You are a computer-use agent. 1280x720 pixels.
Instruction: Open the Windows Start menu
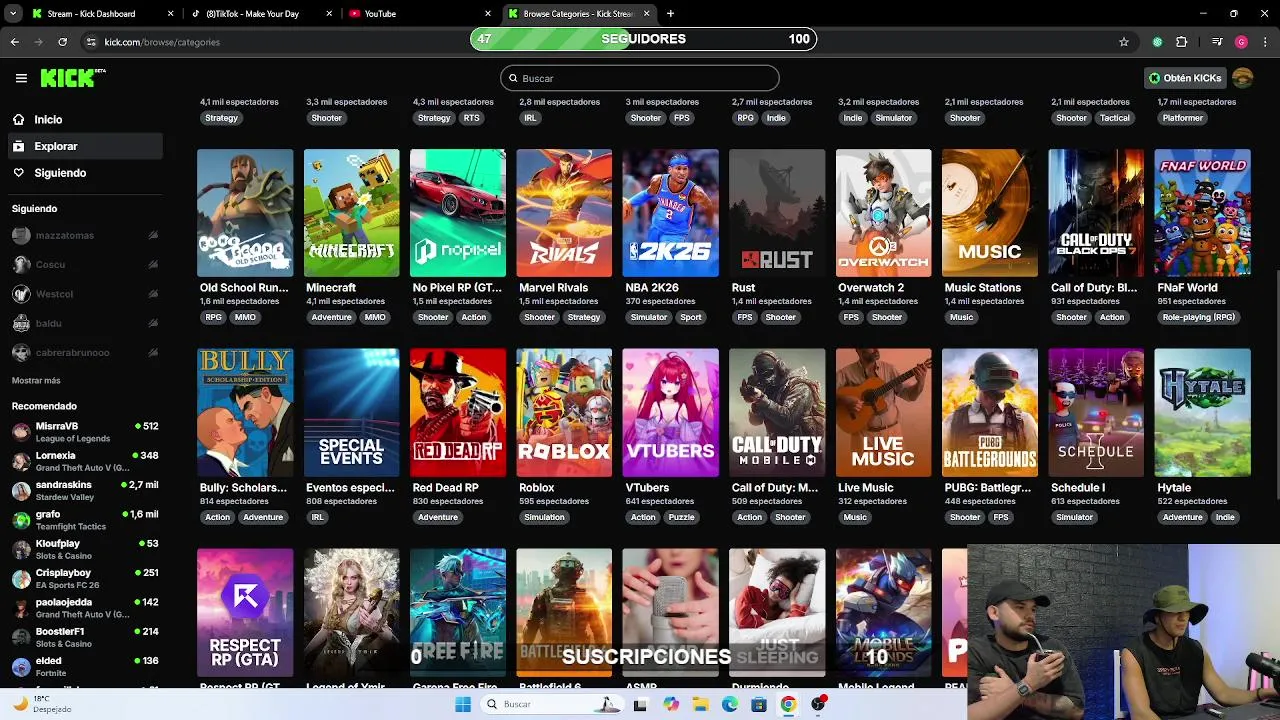pyautogui.click(x=463, y=704)
